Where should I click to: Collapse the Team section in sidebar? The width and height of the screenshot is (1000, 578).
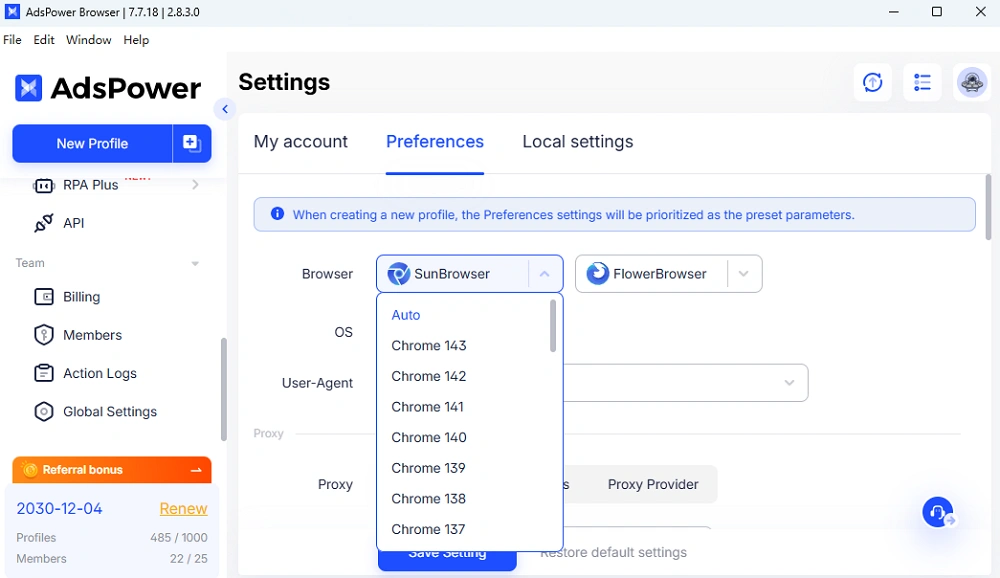coord(195,264)
